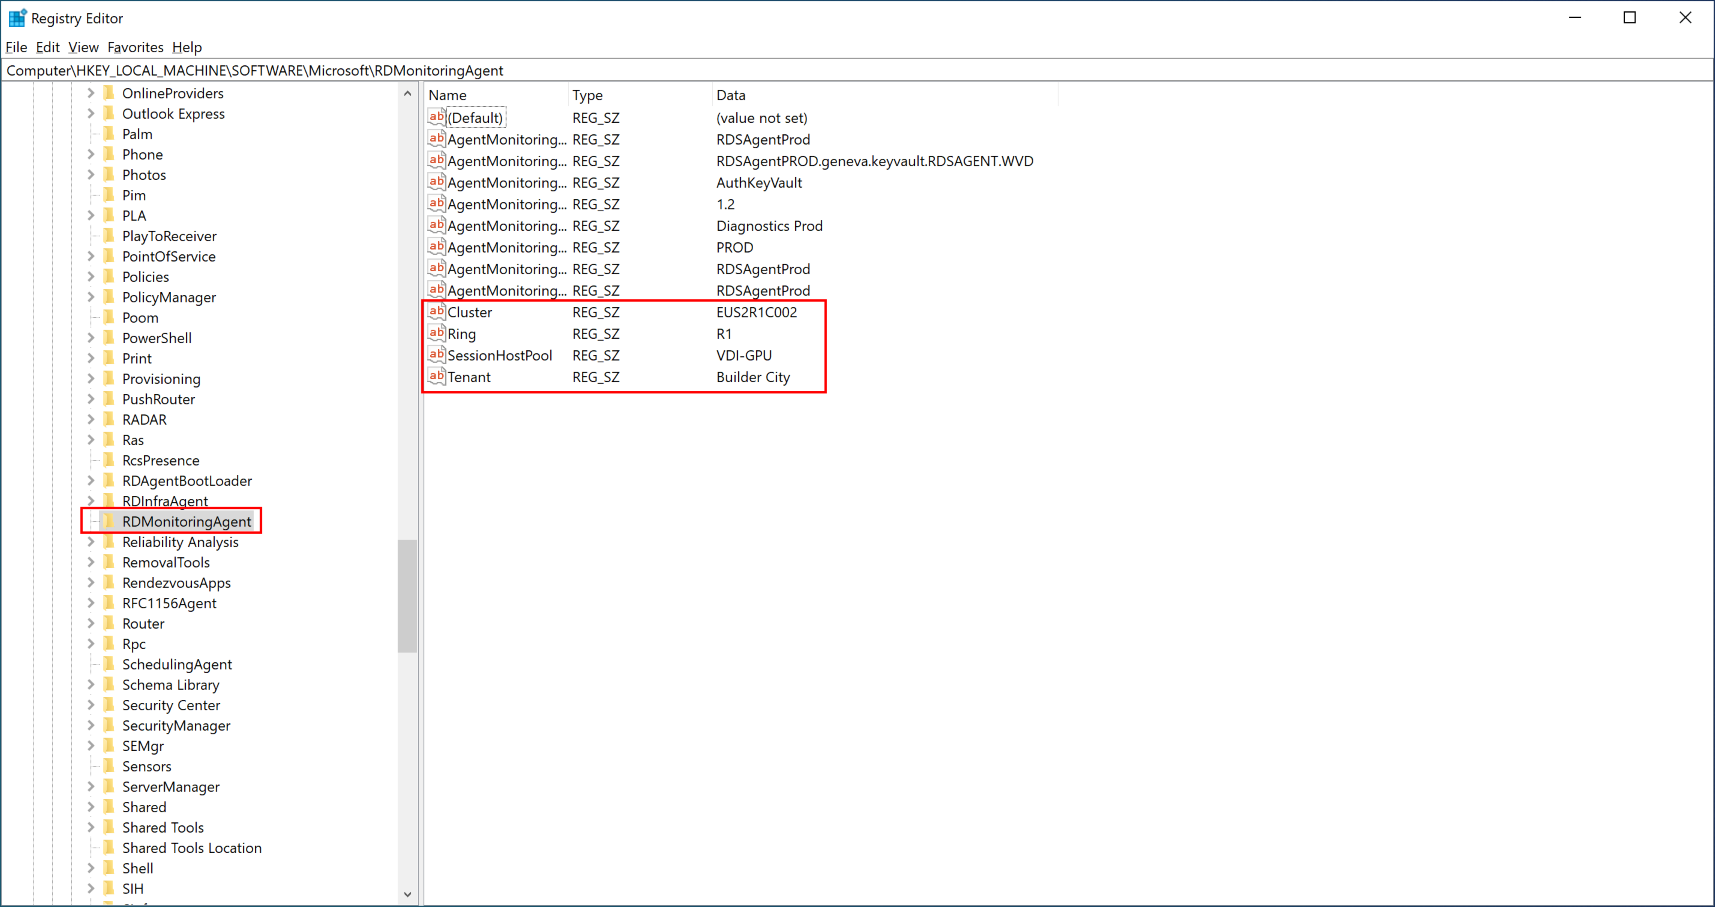
Task: Maximize the Registry Editor window
Action: 1629,18
